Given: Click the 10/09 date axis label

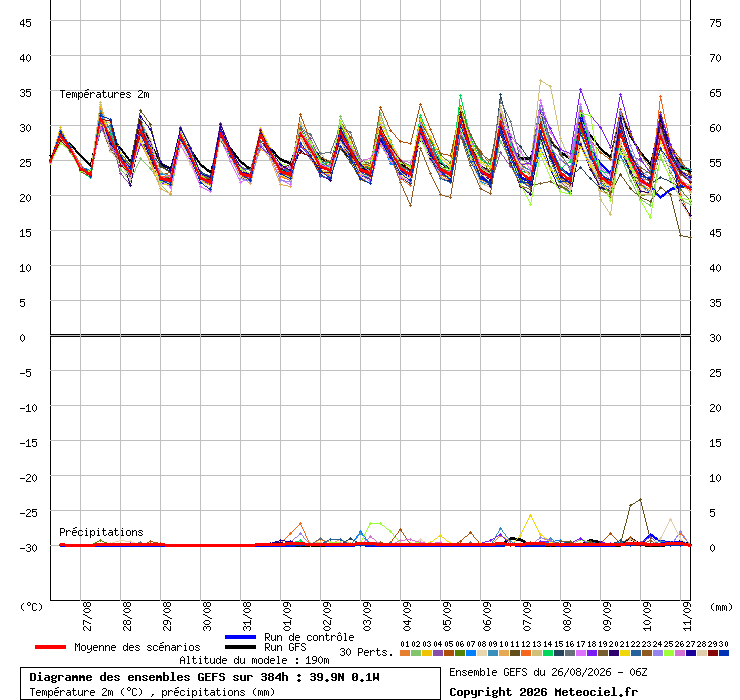Looking at the screenshot, I should 647,616.
